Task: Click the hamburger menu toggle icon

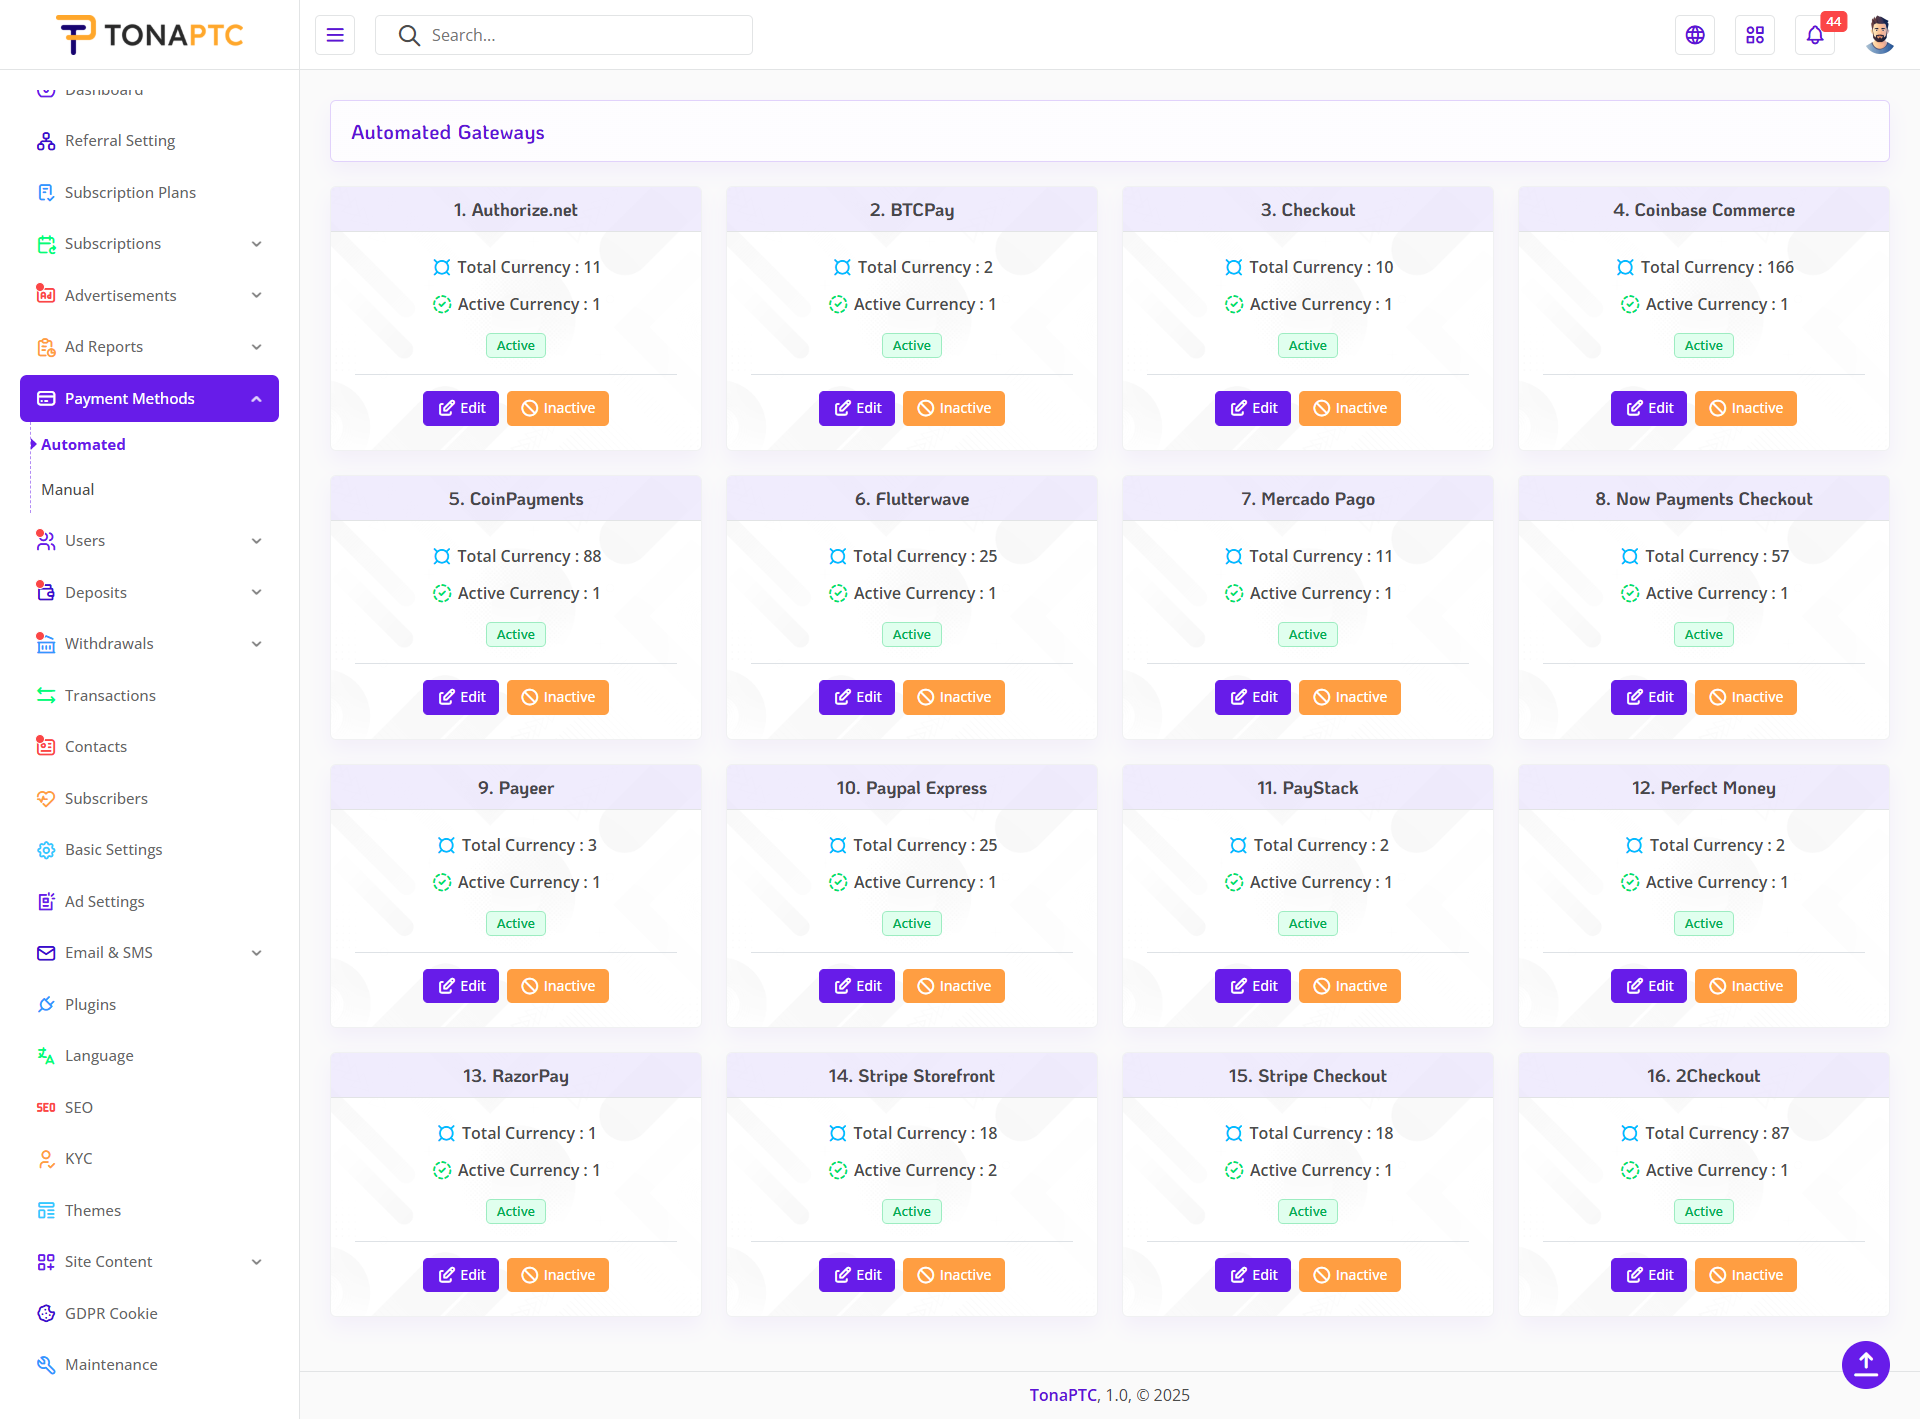Action: coord(335,36)
